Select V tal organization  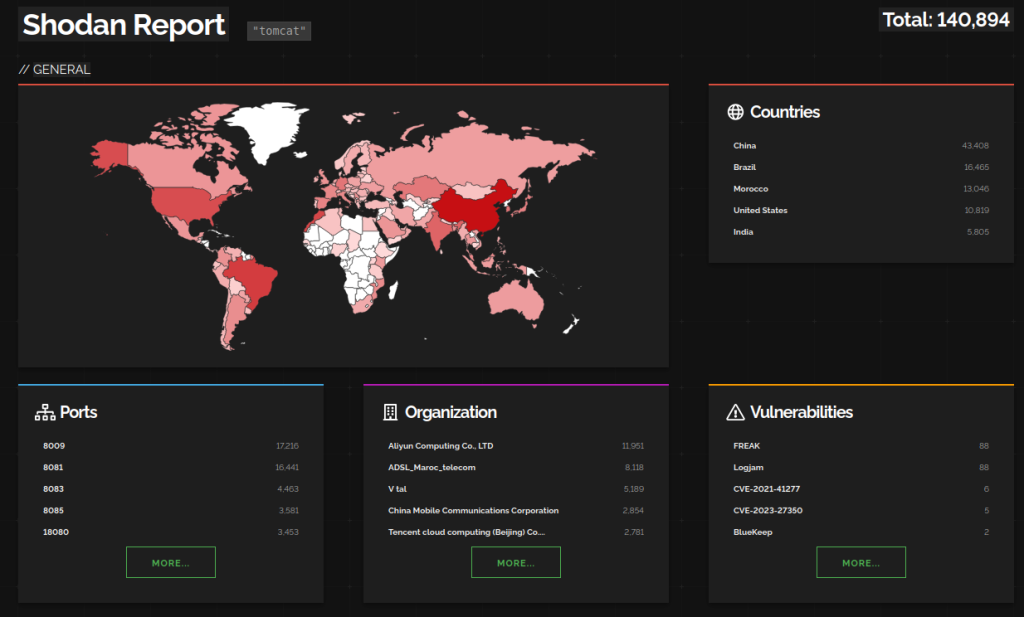[x=397, y=489]
